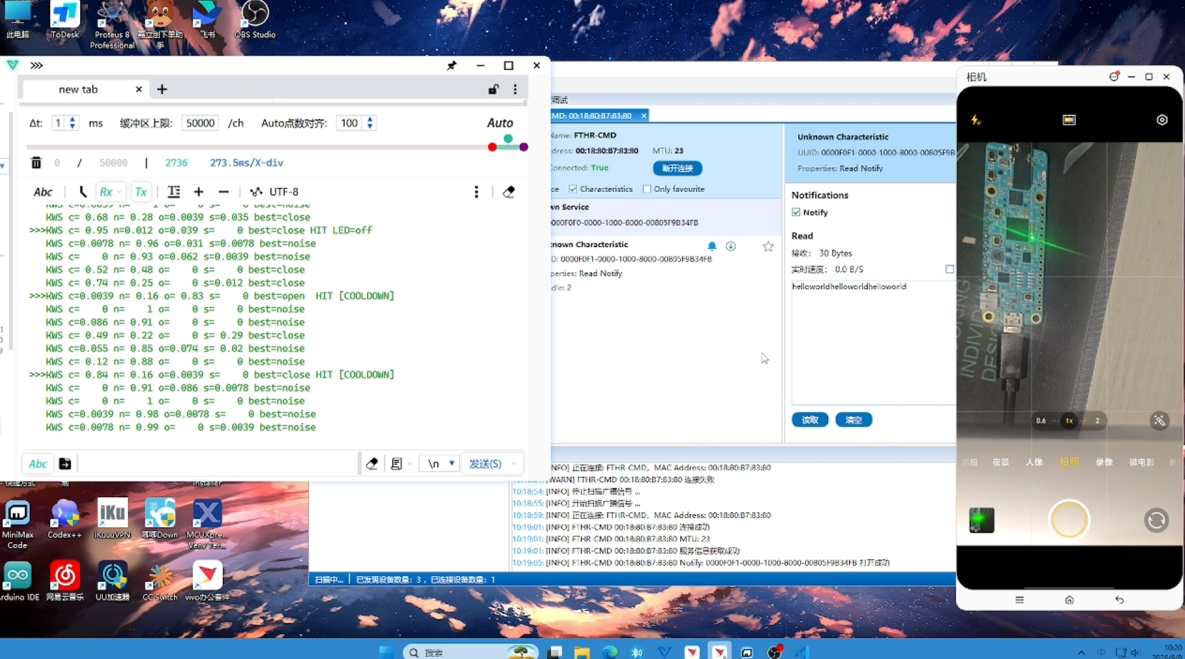Image resolution: width=1185 pixels, height=659 pixels.
Task: Click the waveform icon beside UTF-8
Action: tap(256, 192)
